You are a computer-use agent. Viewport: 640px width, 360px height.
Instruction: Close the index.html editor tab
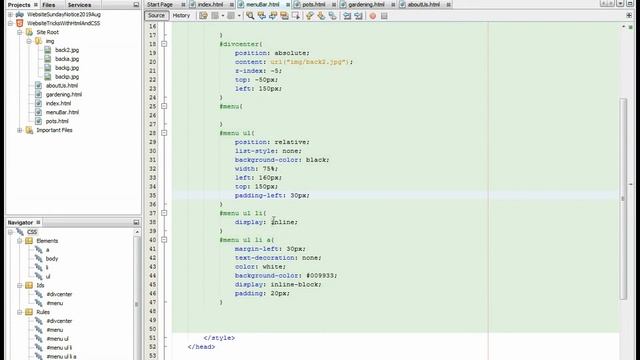(x=232, y=4)
